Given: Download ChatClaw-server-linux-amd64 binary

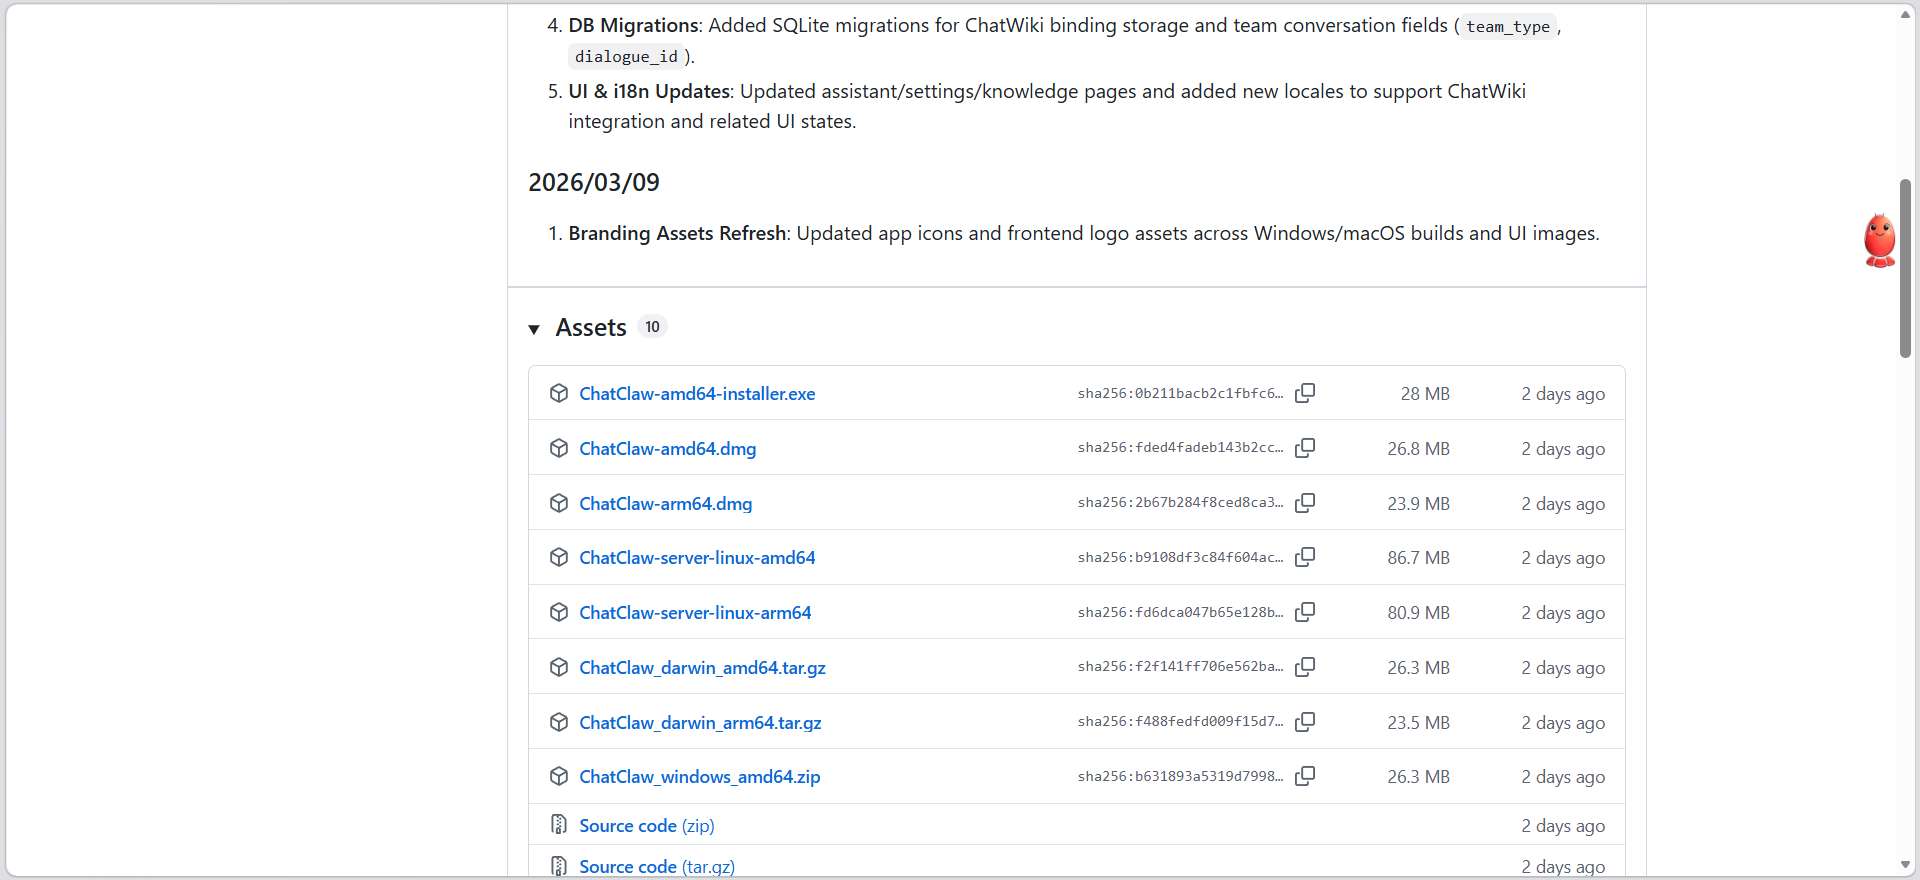Looking at the screenshot, I should [697, 558].
